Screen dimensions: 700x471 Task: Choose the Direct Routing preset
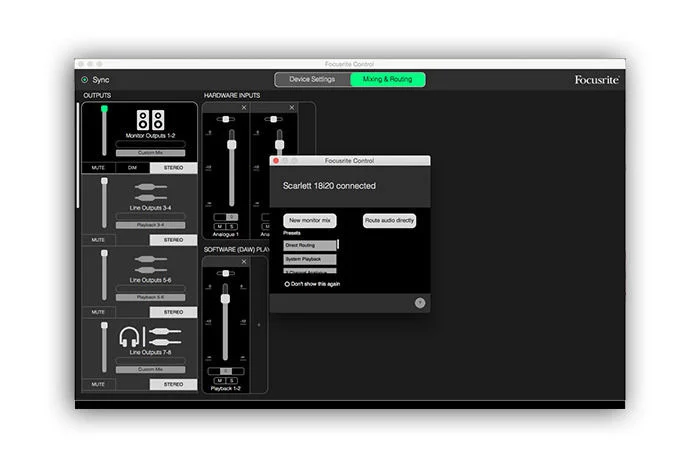point(310,245)
